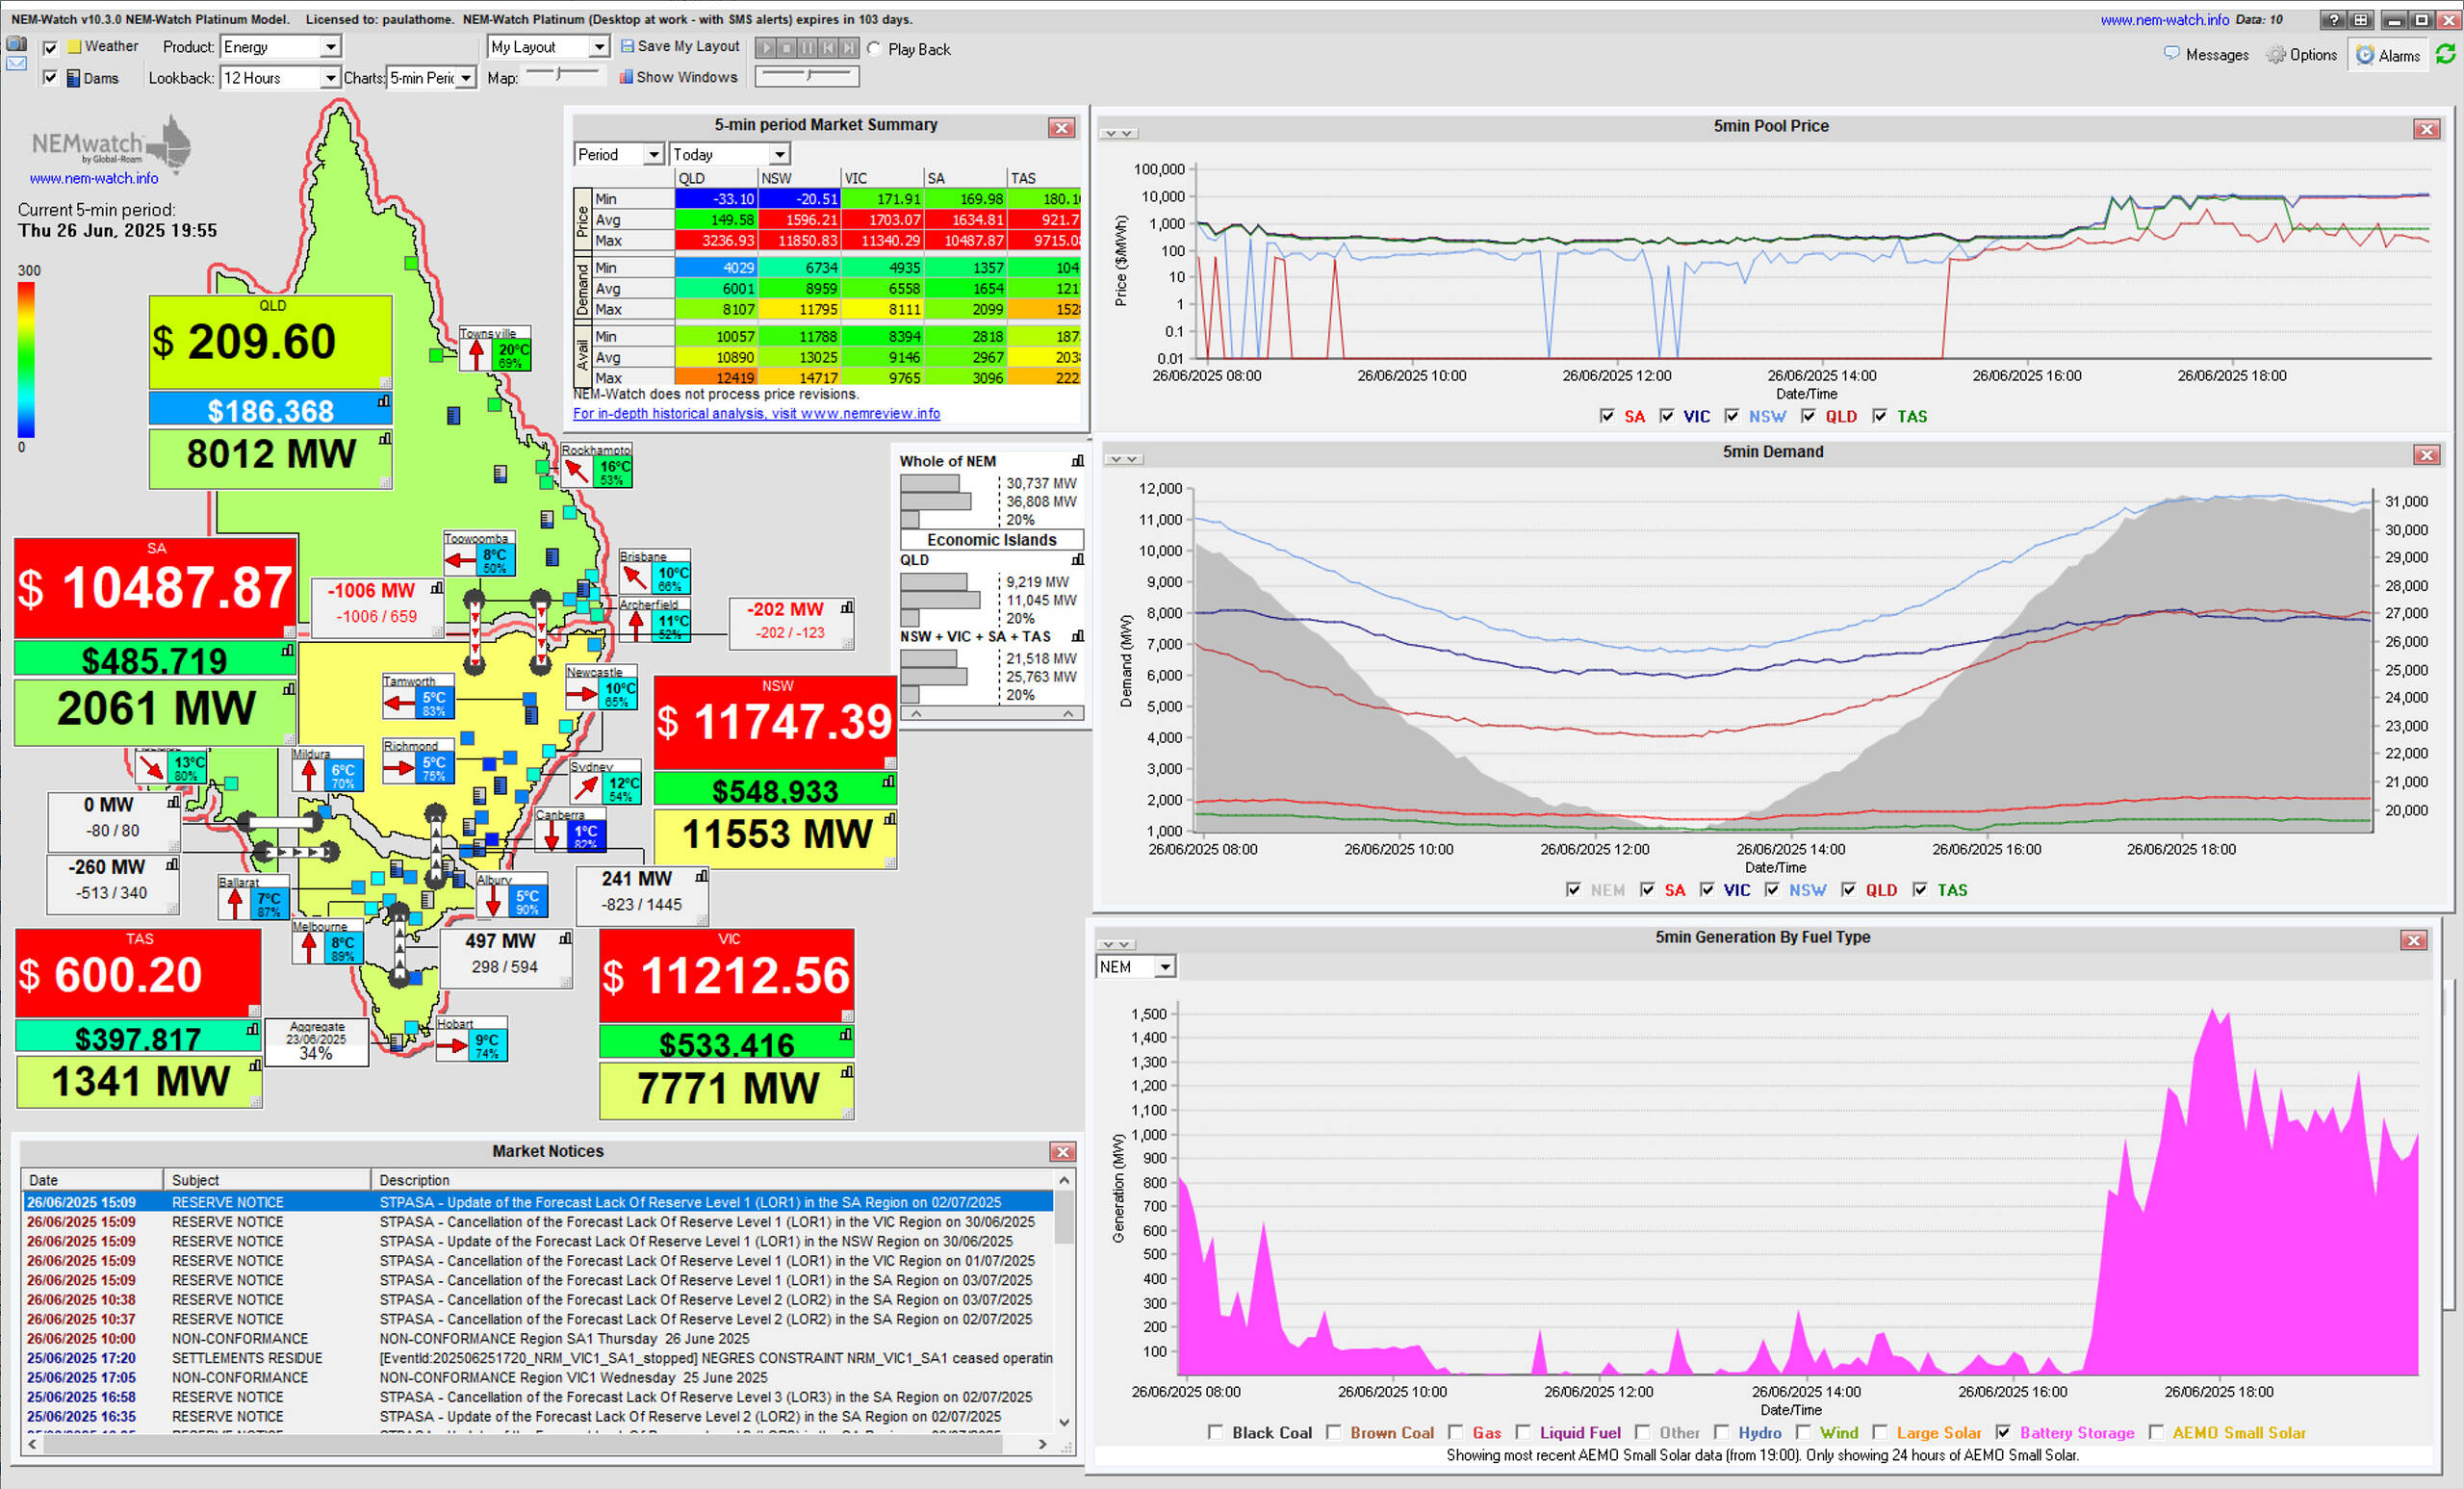The image size is (2464, 1489).
Task: Open the www.nem-watch.info link under the NEMwatch logo
Action: 94,178
